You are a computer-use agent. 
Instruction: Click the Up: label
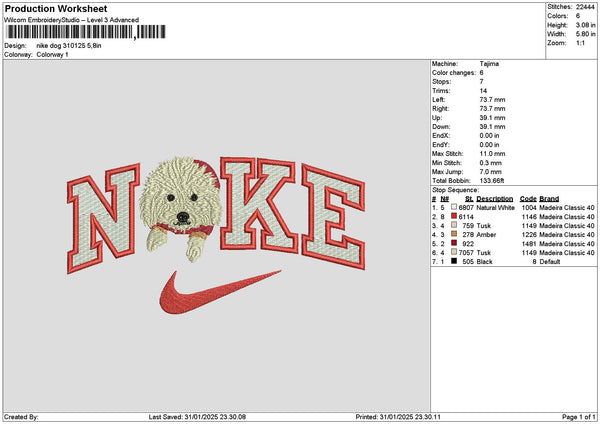(x=437, y=118)
